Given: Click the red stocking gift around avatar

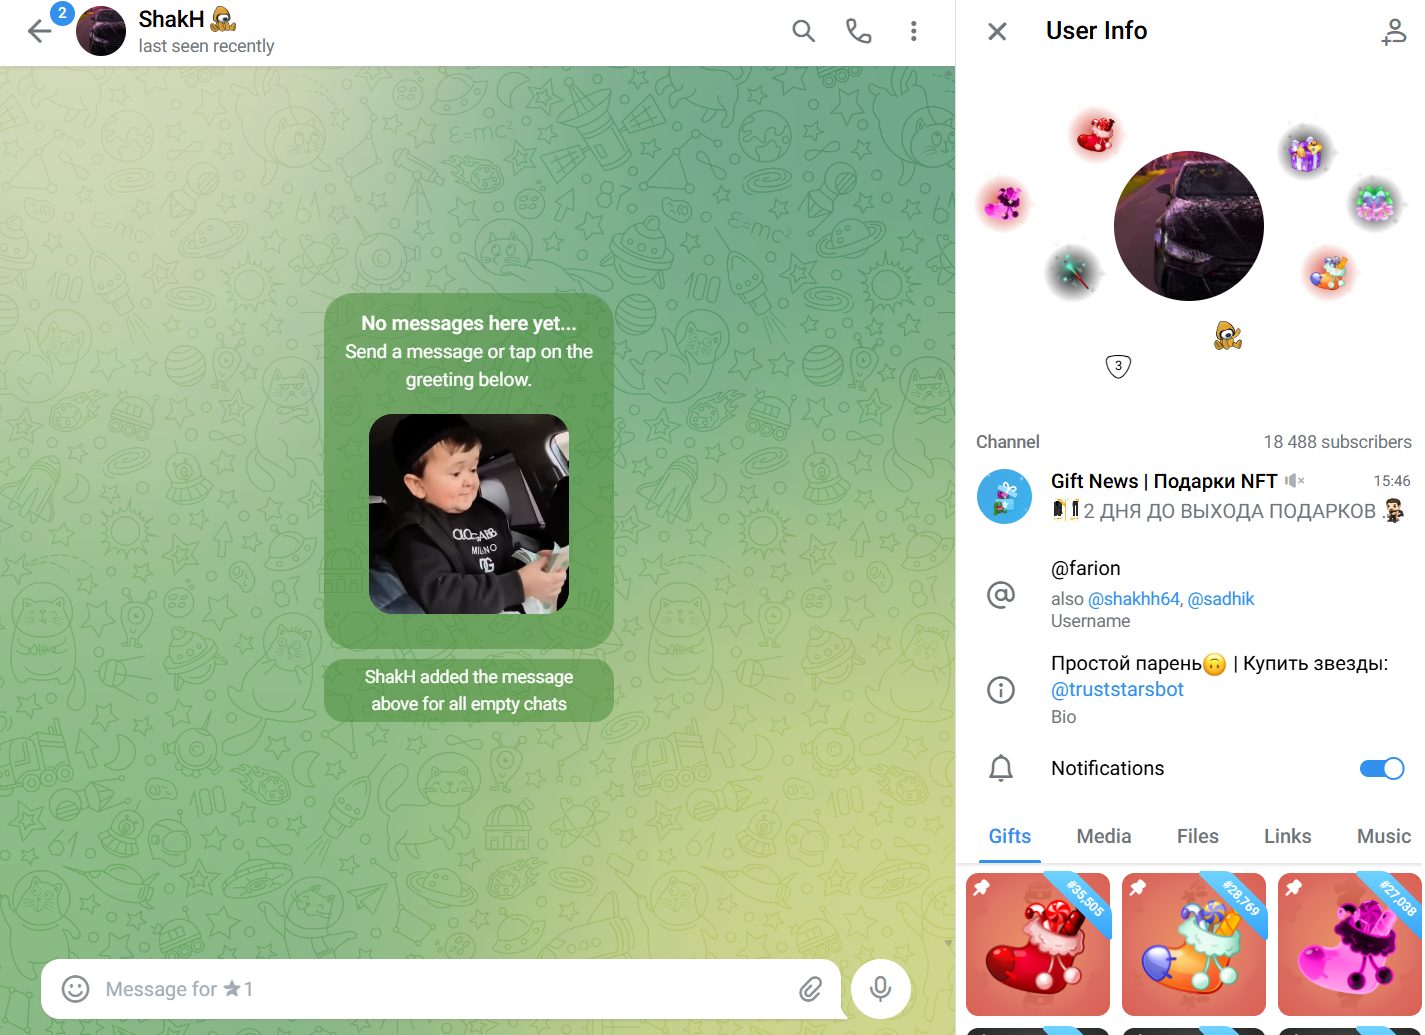Looking at the screenshot, I should 1097,135.
